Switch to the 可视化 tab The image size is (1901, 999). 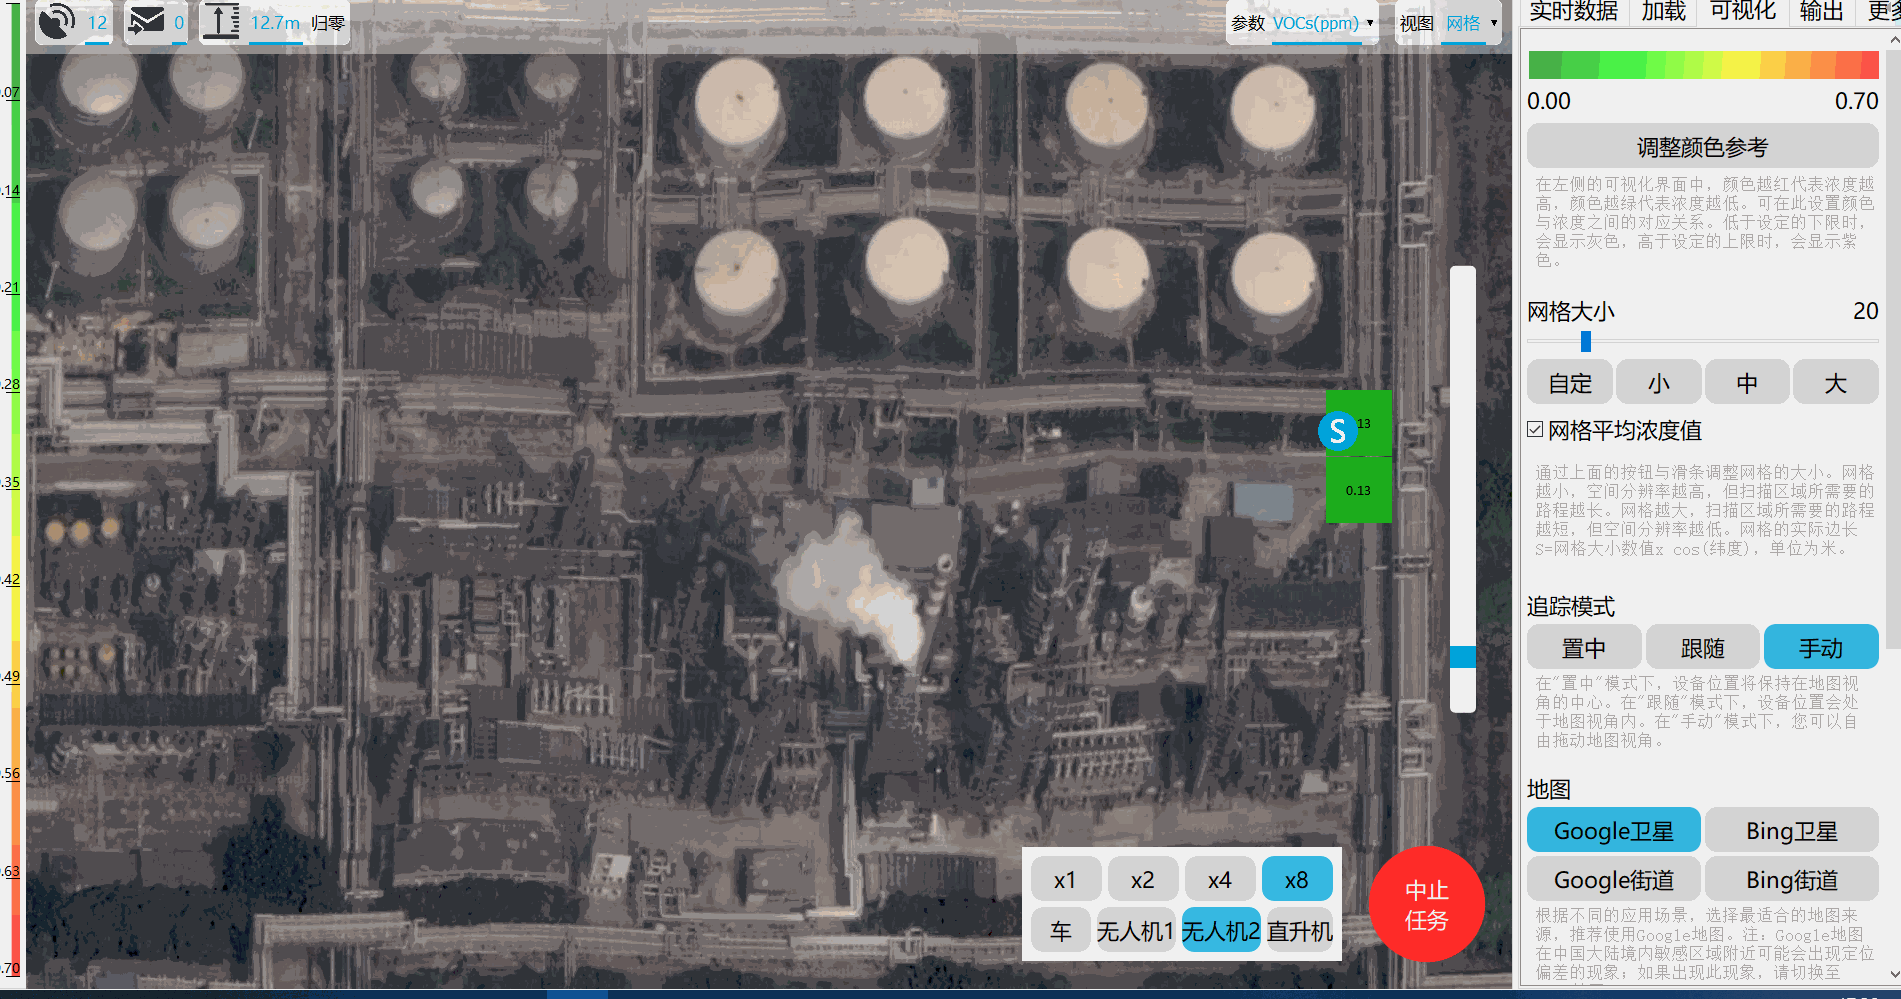1743,11
